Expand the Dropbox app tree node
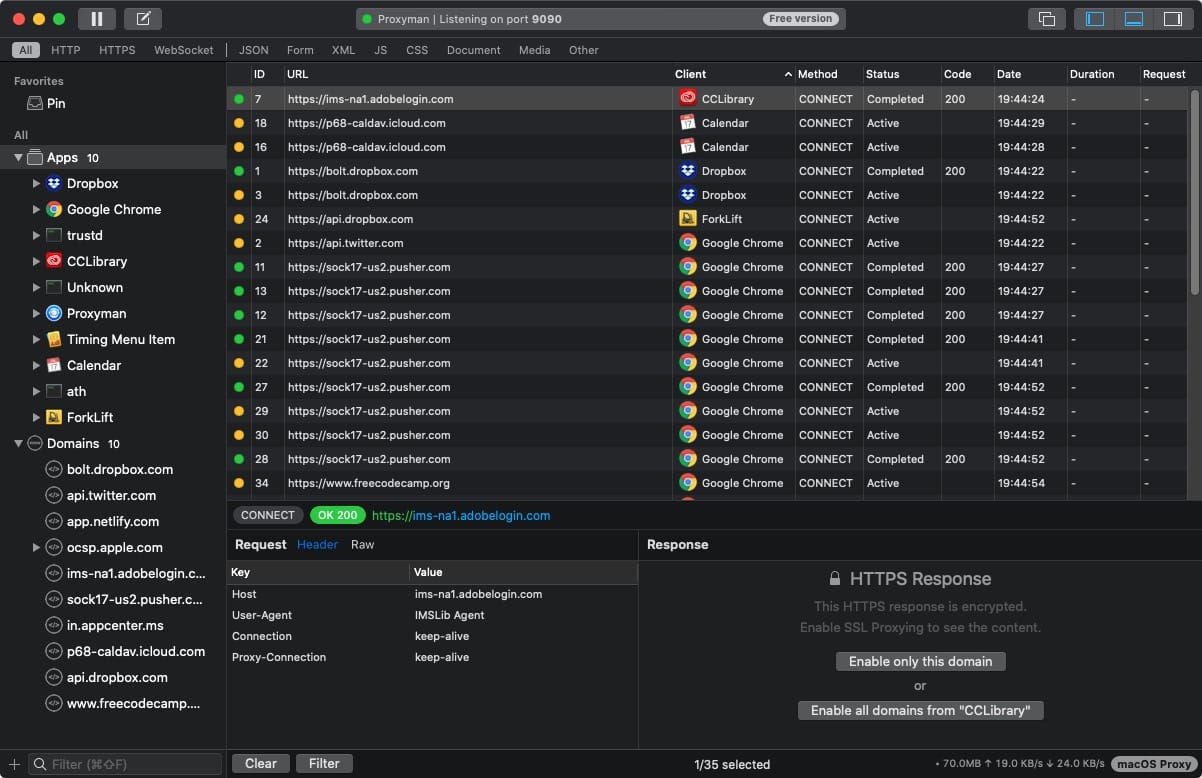The height and width of the screenshot is (778, 1202). tap(36, 183)
